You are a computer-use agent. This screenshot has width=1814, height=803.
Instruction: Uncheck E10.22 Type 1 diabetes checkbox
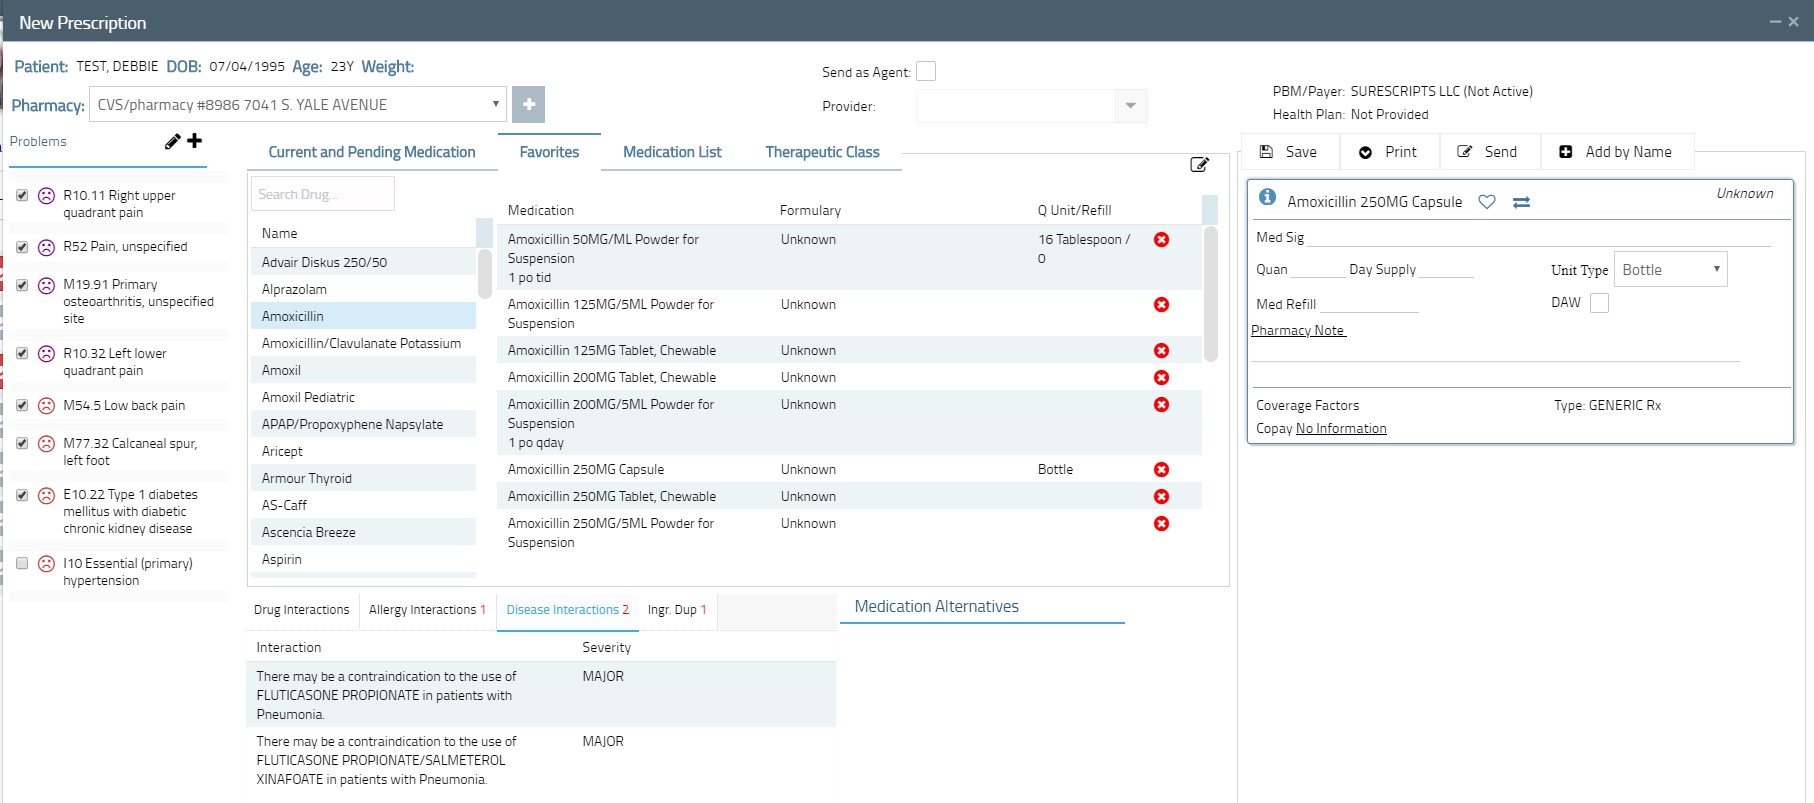[22, 495]
